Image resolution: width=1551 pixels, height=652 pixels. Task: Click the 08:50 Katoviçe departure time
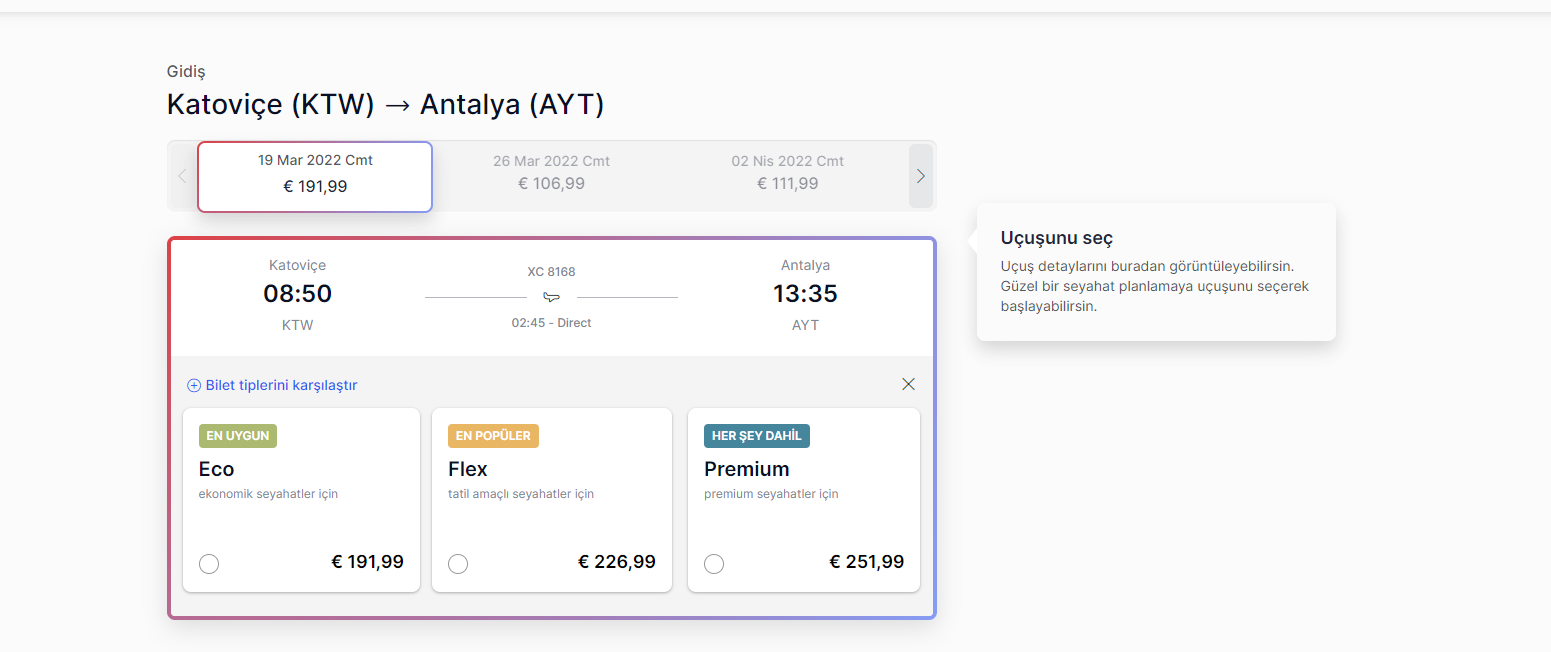[x=298, y=294]
